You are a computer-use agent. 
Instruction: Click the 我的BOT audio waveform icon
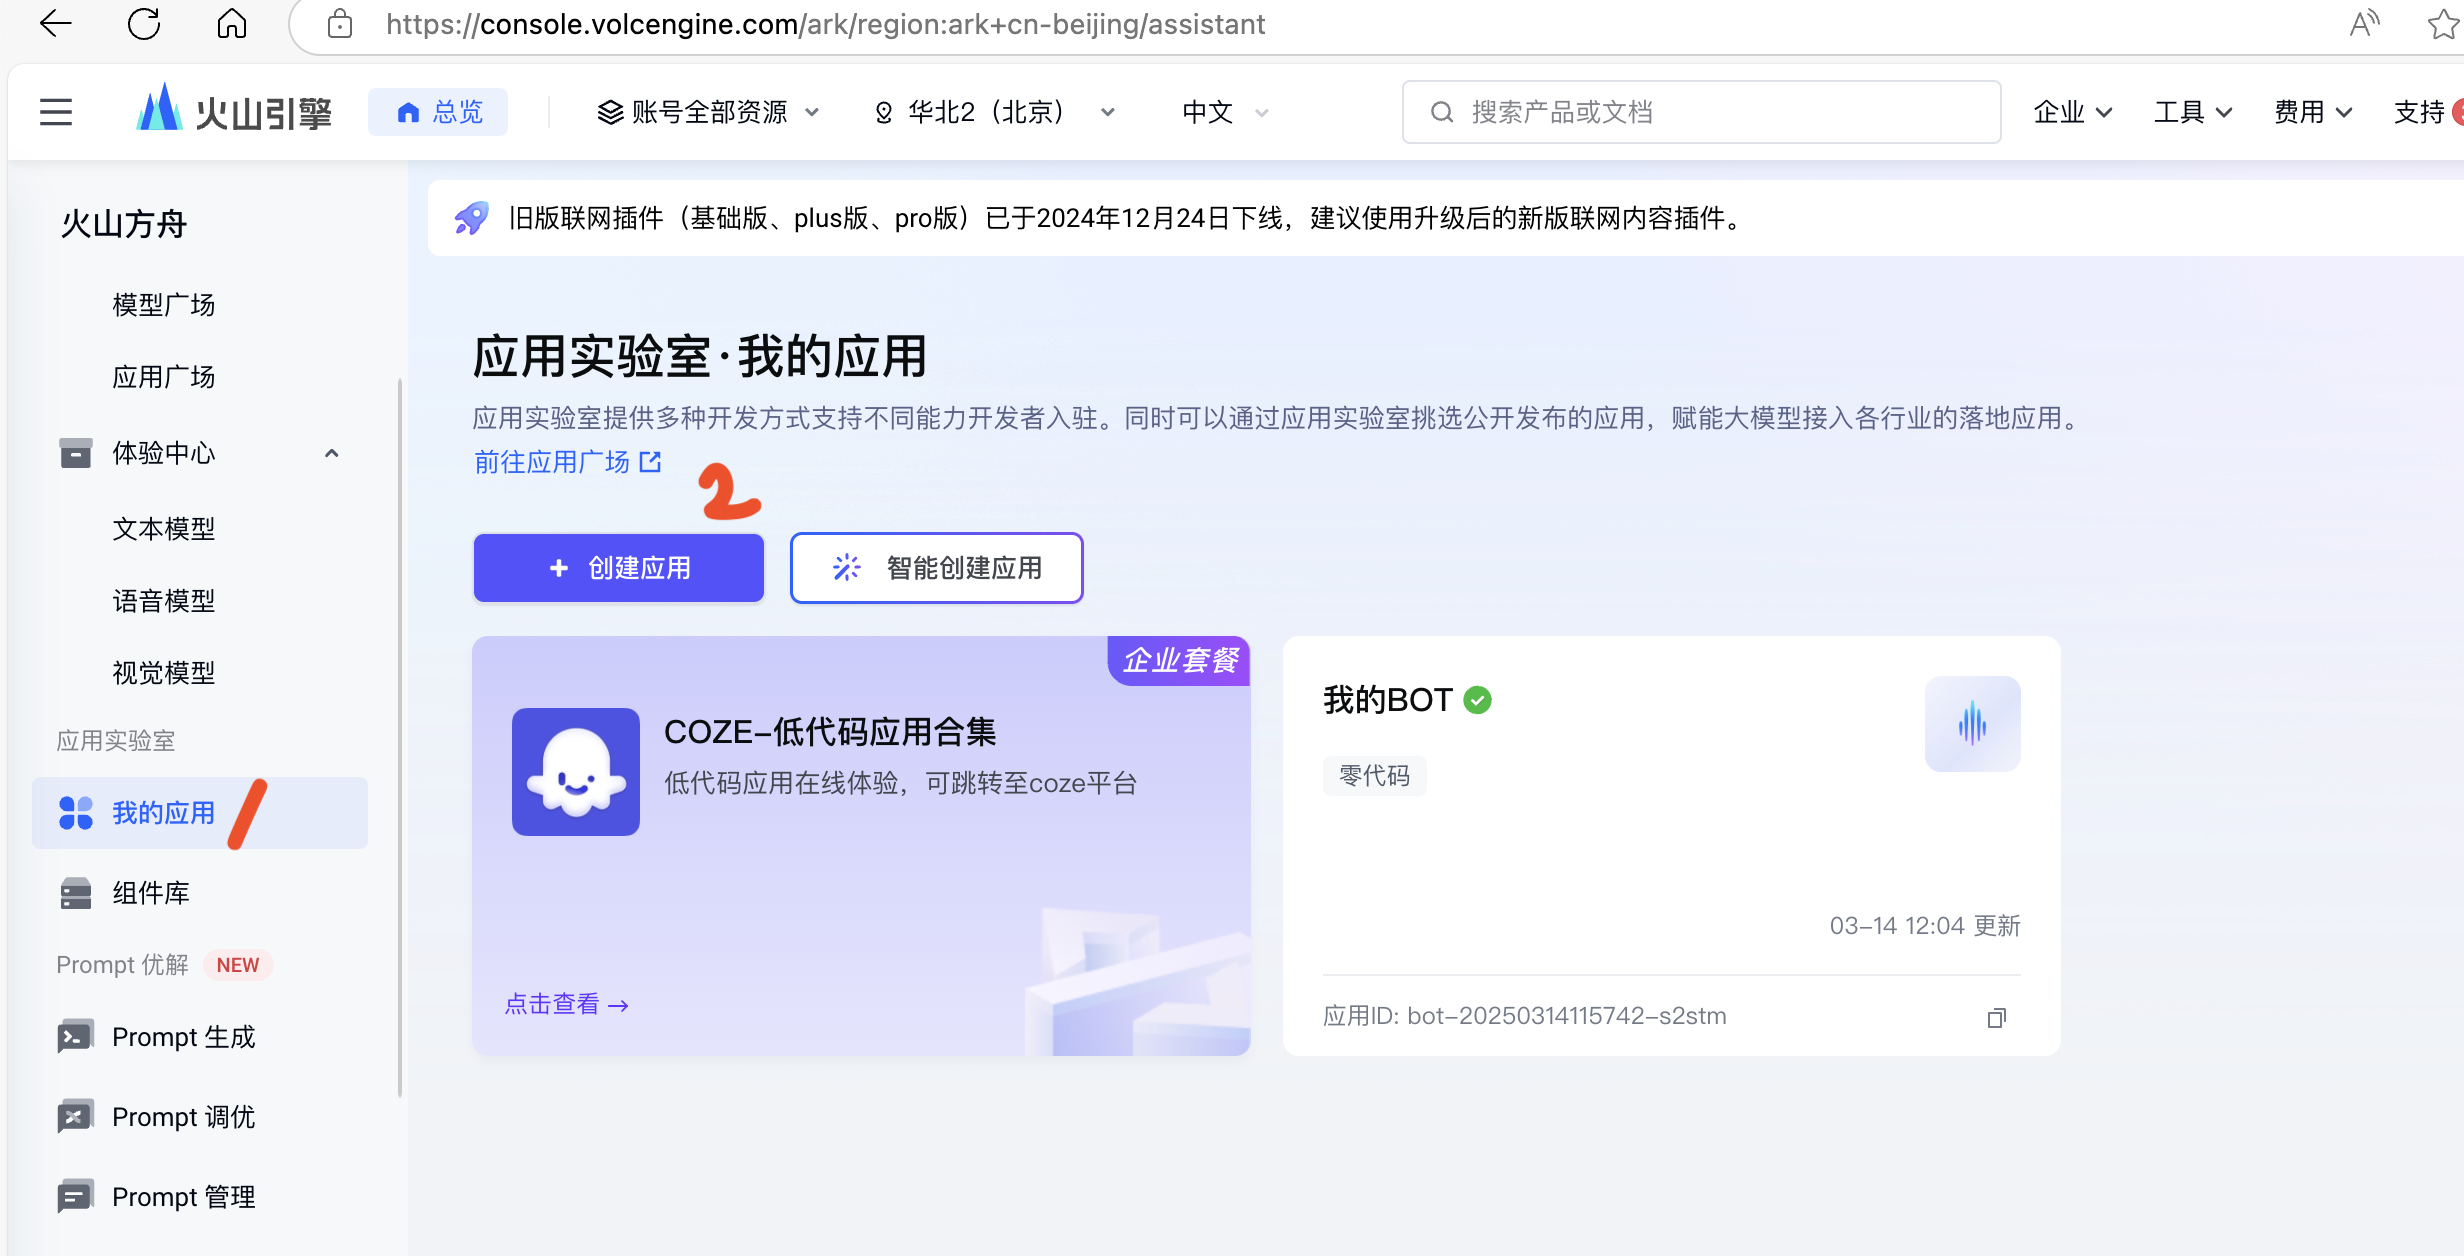pos(1972,723)
